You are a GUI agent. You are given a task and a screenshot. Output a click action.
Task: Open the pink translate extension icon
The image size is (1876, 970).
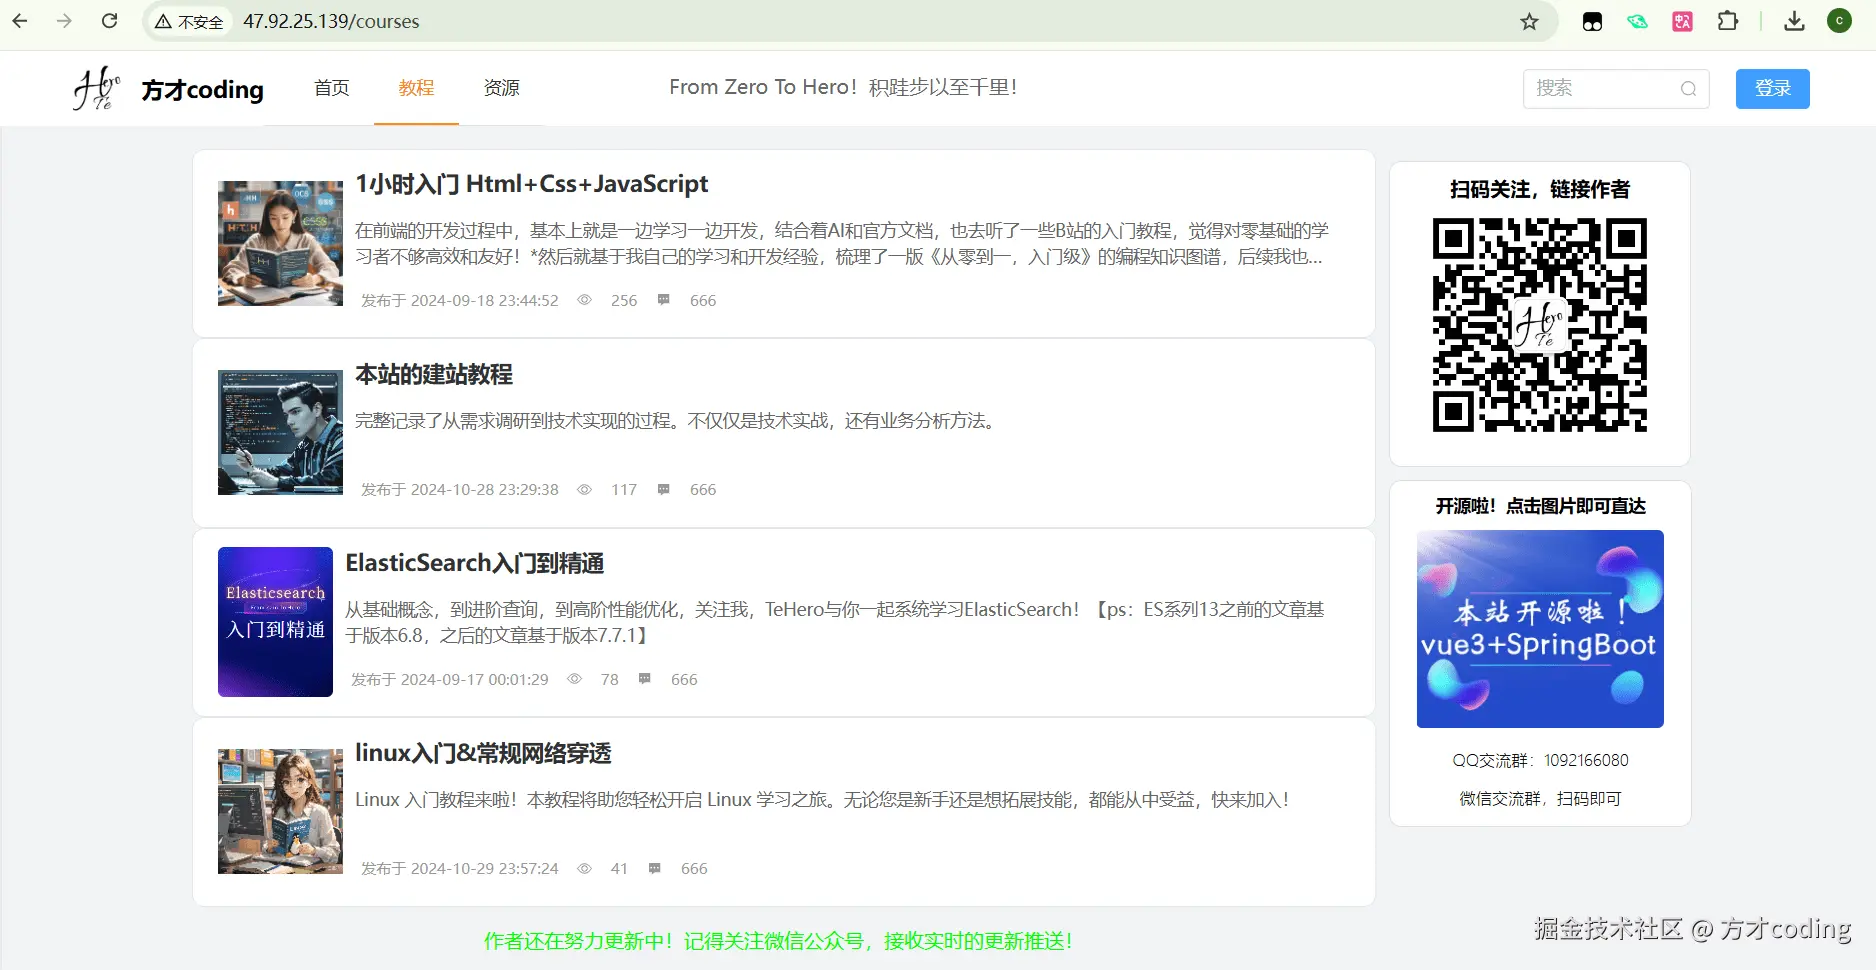(x=1683, y=21)
